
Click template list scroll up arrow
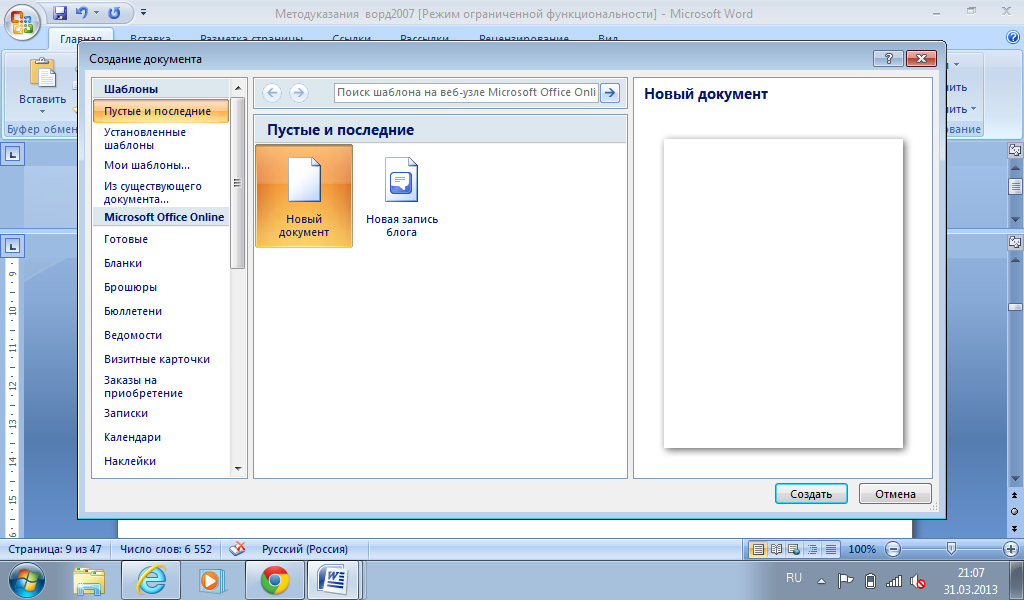[x=238, y=88]
